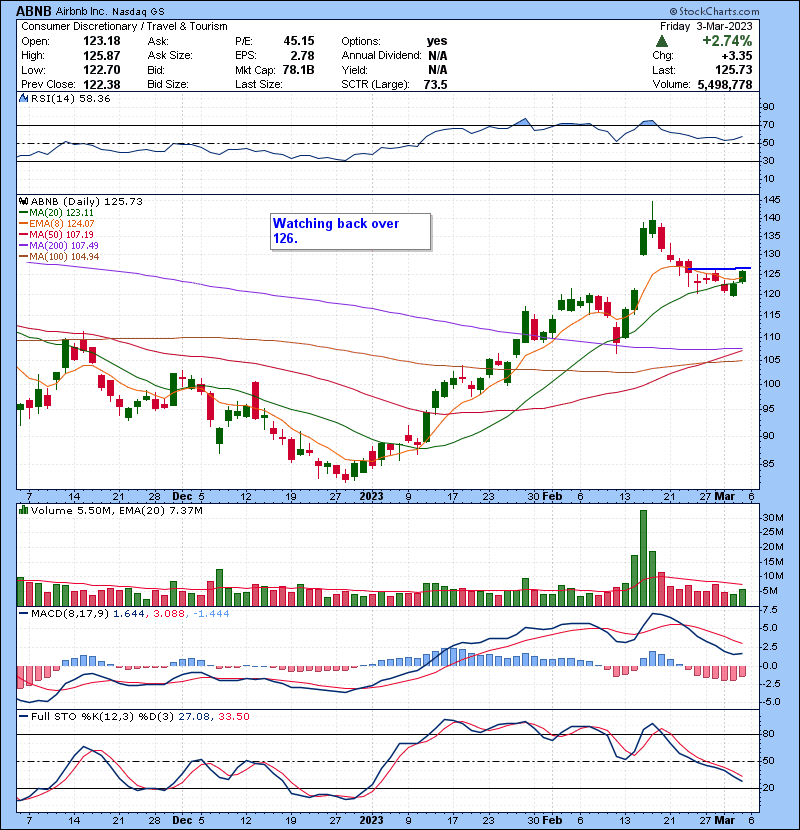Click the '2023' label on price chart axis

(371, 497)
